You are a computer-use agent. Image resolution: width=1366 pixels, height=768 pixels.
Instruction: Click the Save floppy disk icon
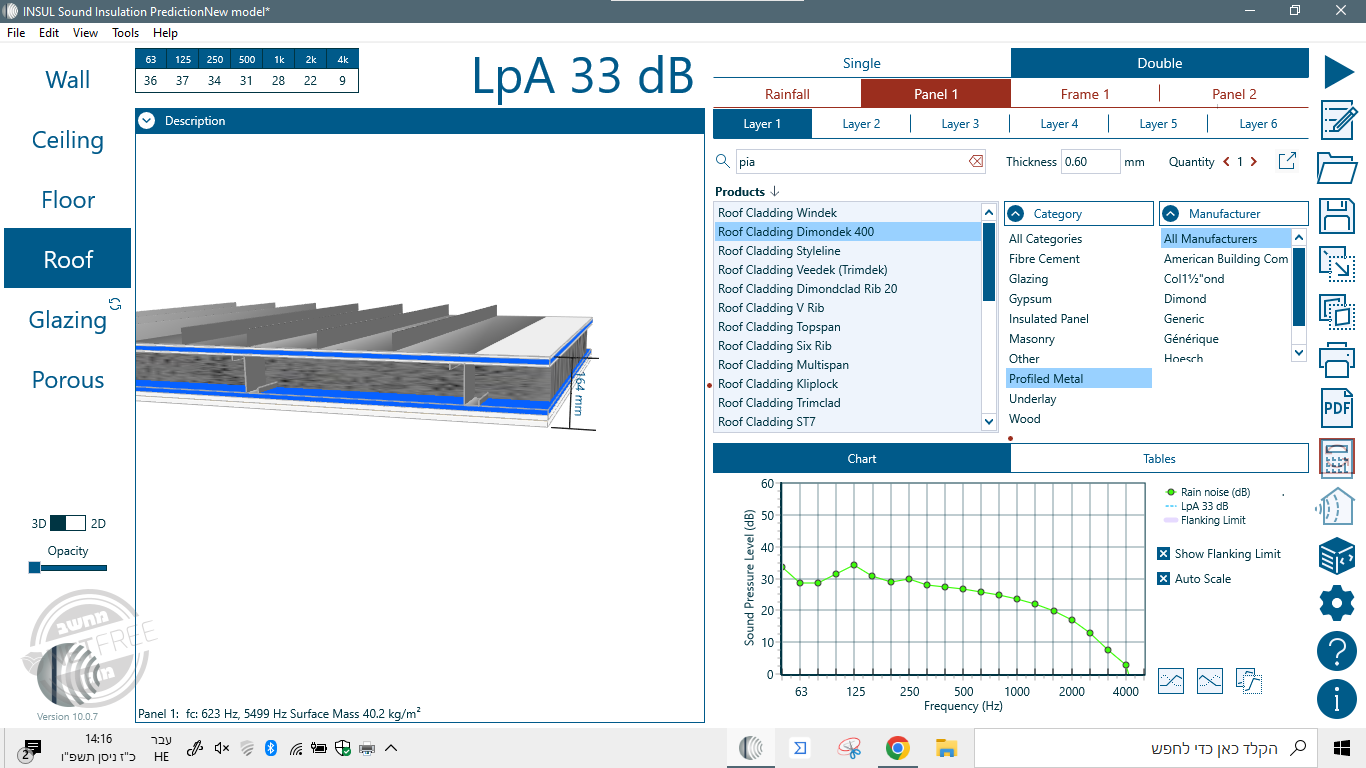point(1337,216)
